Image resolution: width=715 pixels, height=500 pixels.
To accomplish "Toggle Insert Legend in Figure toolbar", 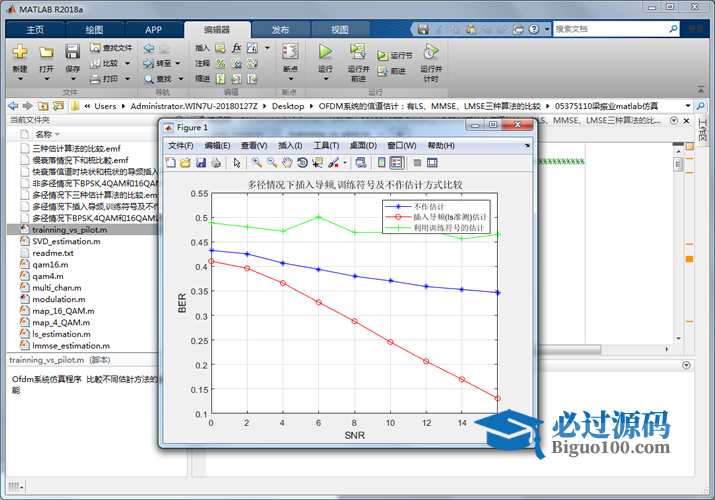I will [x=397, y=163].
